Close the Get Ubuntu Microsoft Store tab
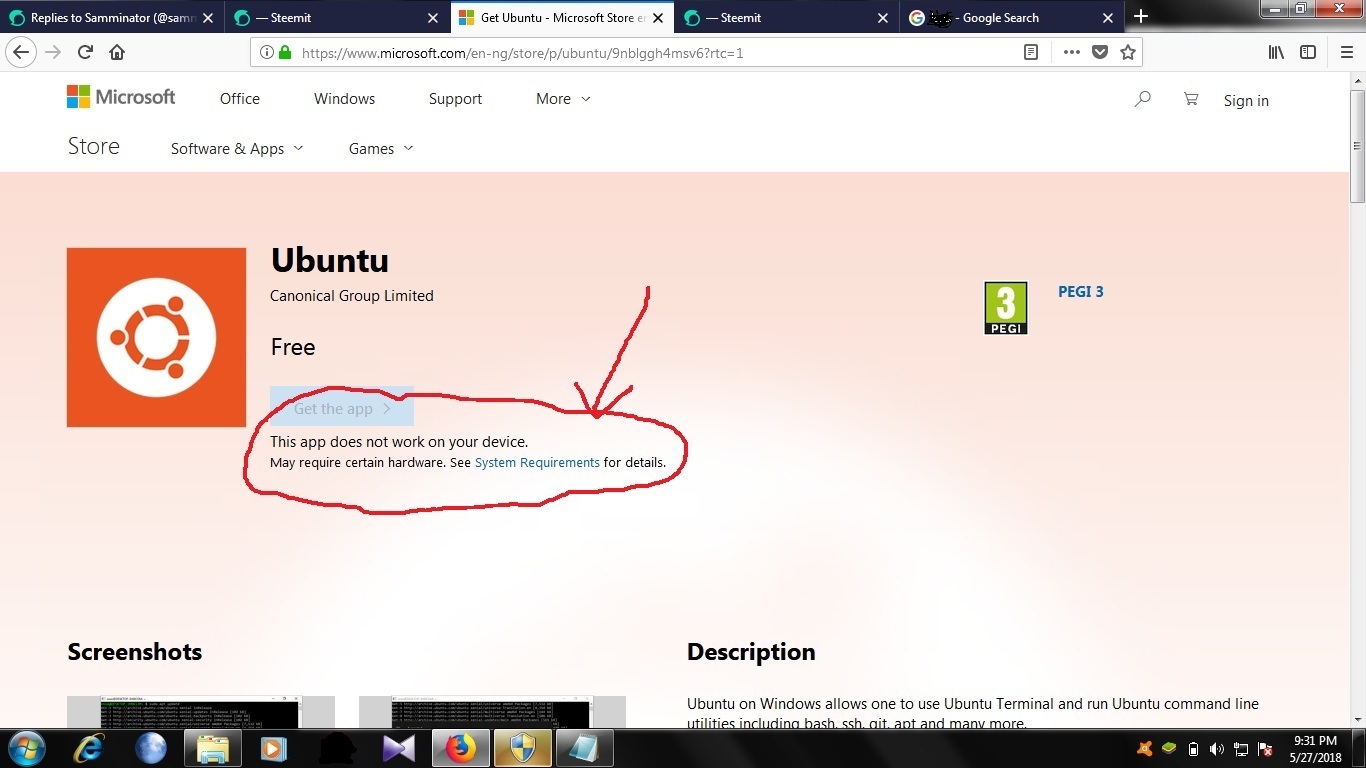 pos(657,18)
